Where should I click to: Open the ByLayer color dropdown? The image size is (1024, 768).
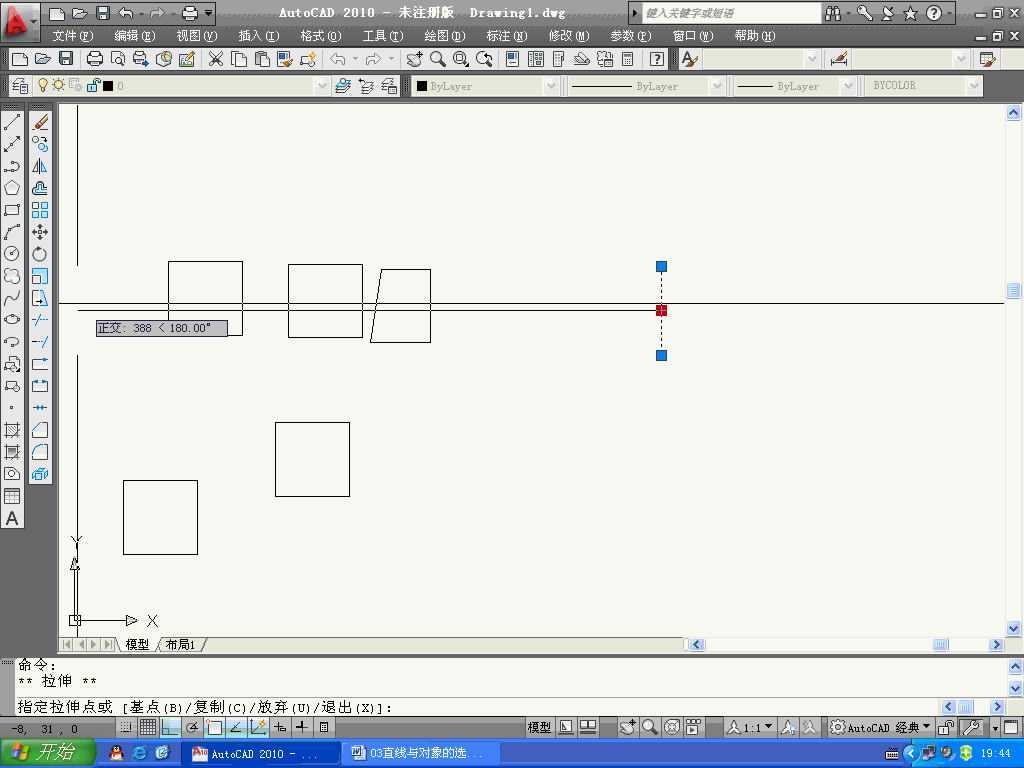click(x=550, y=86)
